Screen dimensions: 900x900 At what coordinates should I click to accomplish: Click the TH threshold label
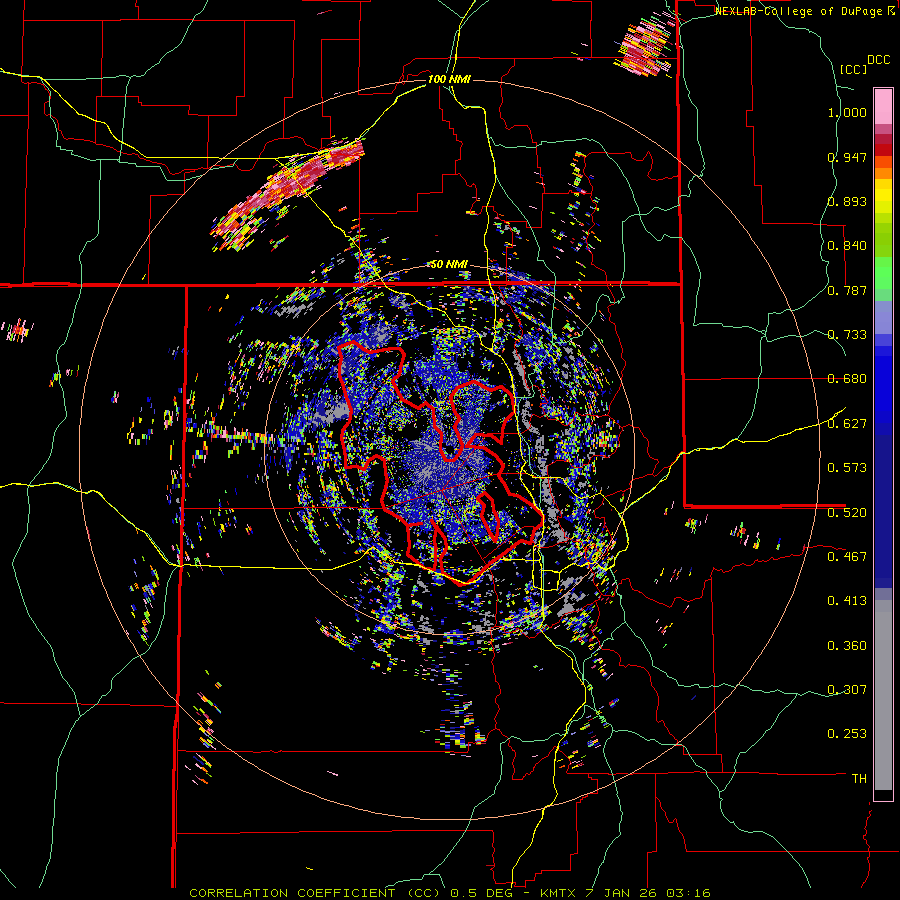pos(859,779)
